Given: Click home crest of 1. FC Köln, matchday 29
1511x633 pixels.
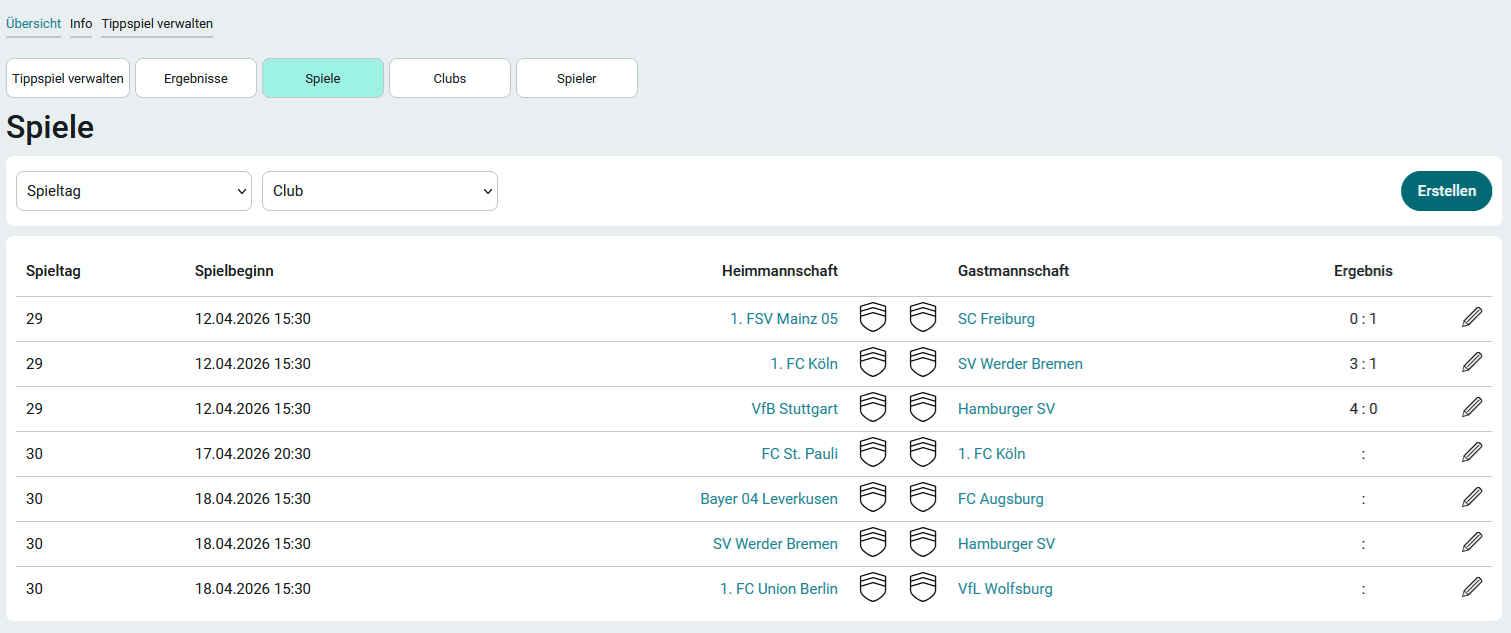Looking at the screenshot, I should (x=873, y=363).
